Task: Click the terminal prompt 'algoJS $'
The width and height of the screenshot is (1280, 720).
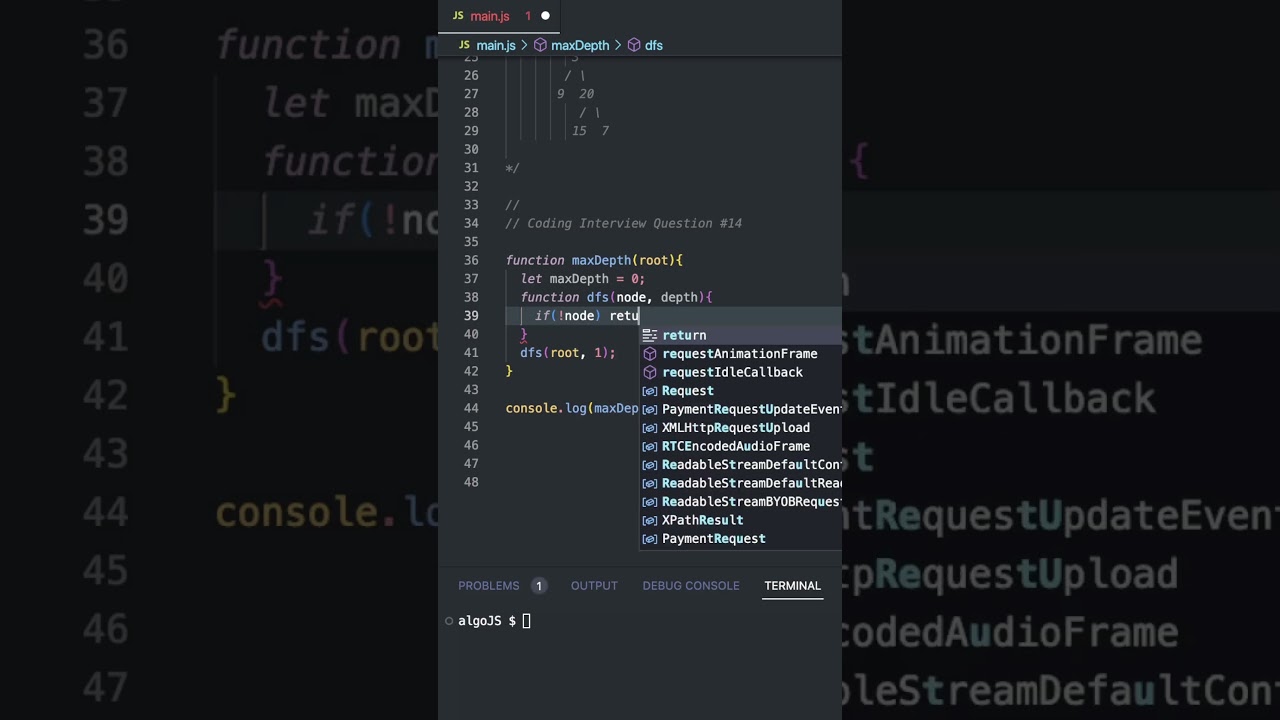Action: pos(487,621)
